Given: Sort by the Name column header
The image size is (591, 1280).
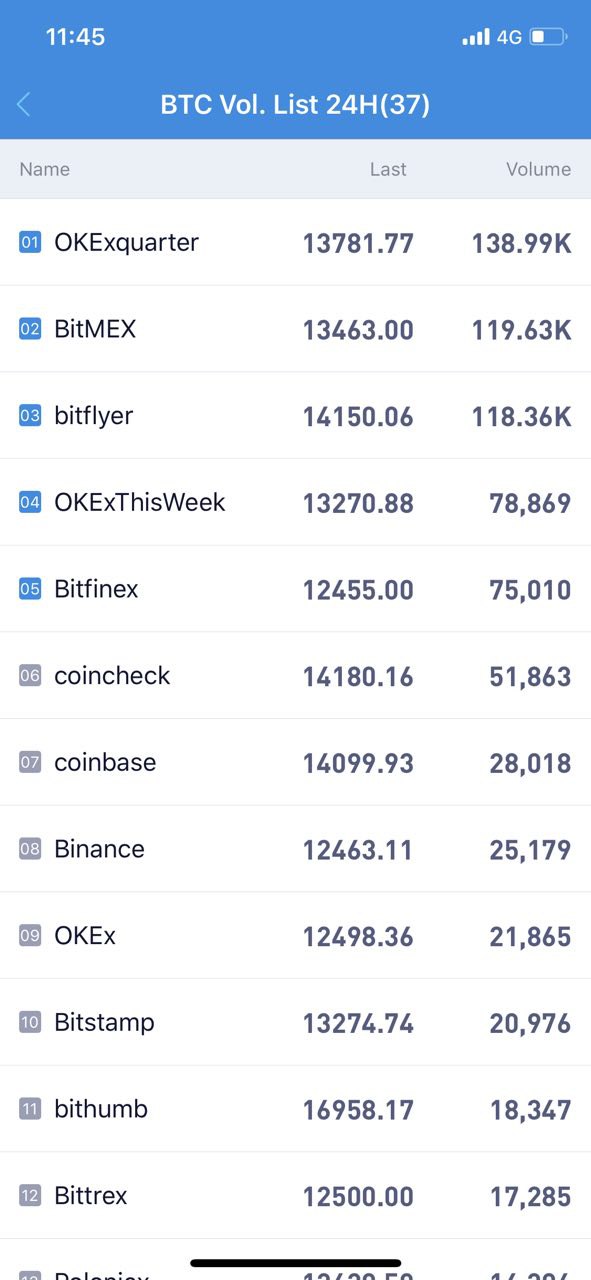Looking at the screenshot, I should [x=45, y=169].
